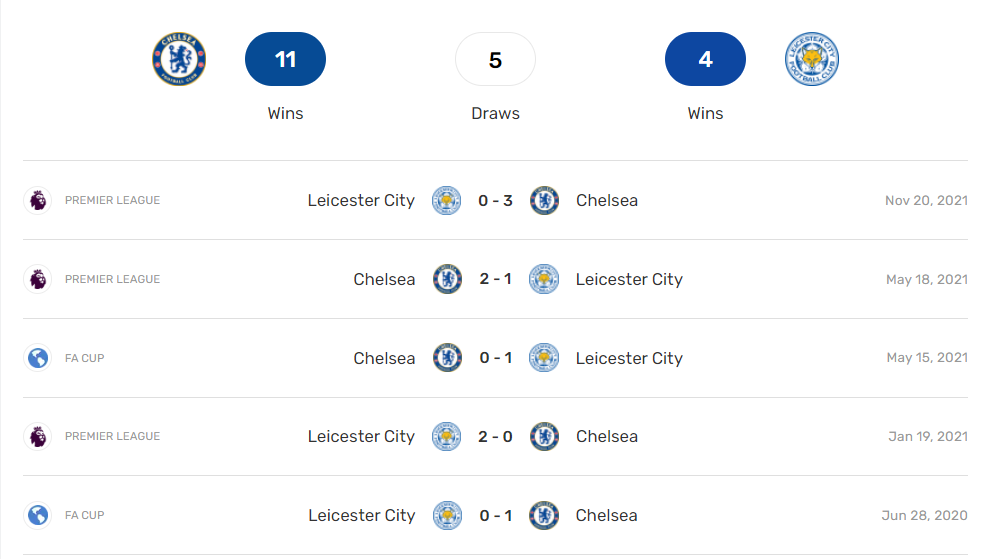Open the 2 - 0 score on Jan 19, 2021
Viewport: 990px width, 559px height.
(495, 436)
